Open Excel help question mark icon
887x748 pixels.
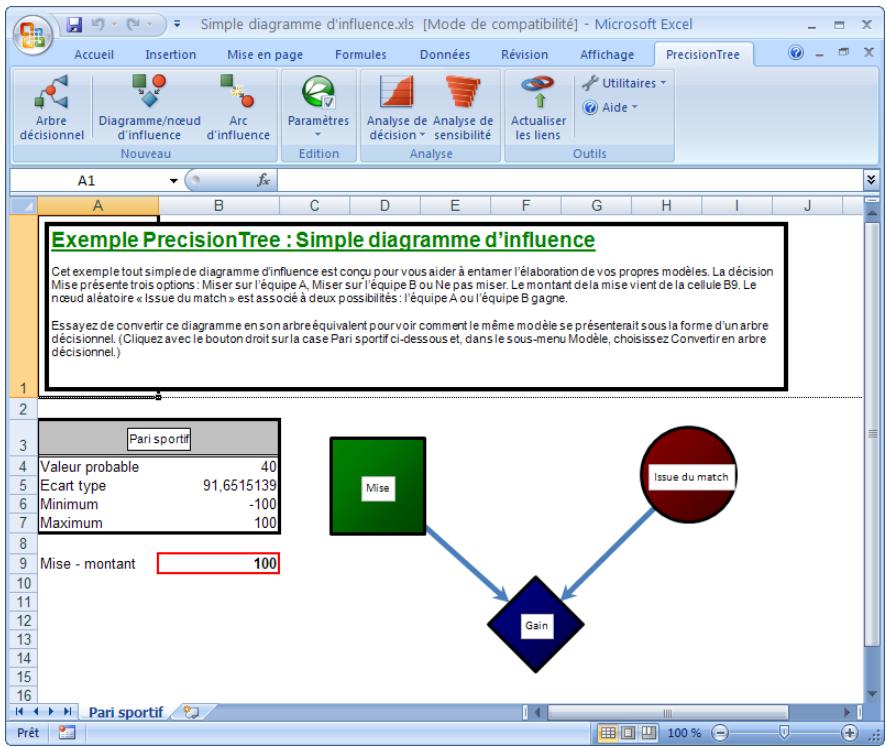pos(795,53)
